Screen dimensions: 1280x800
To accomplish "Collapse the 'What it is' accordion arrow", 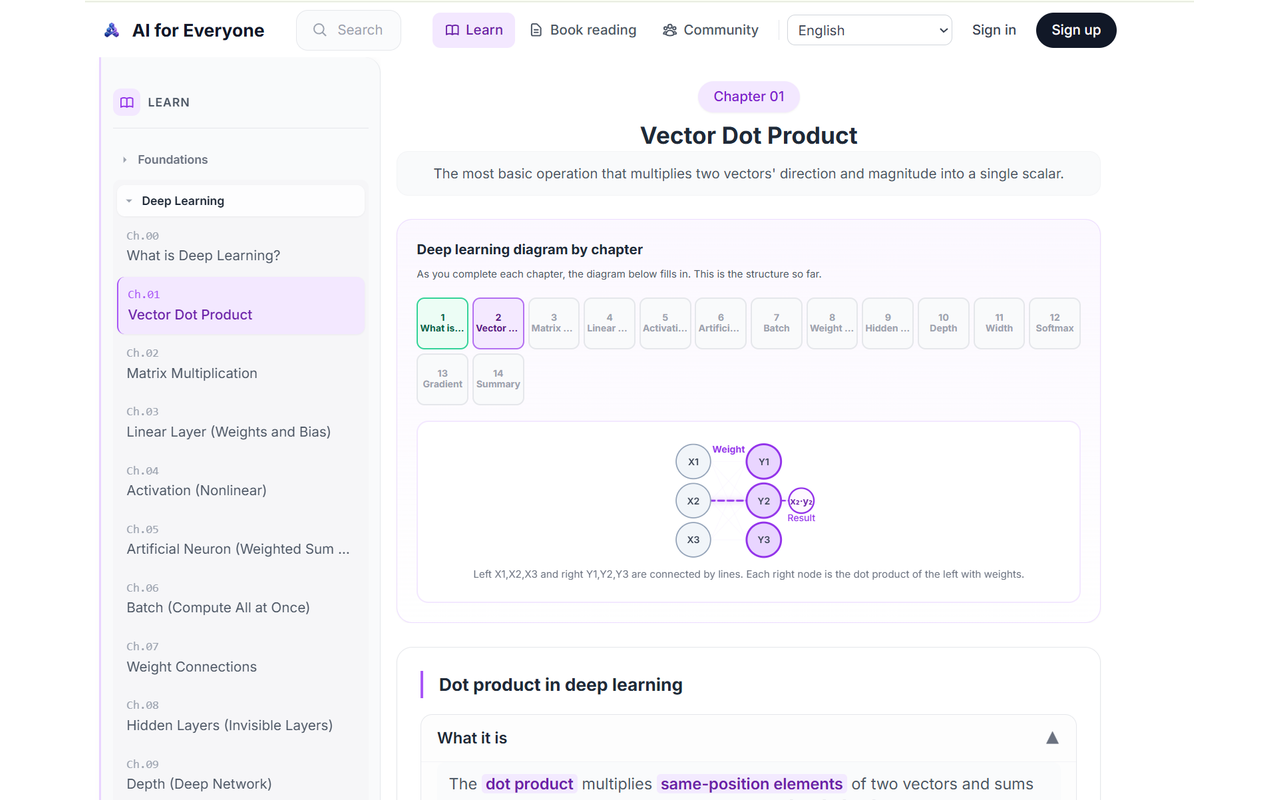I will pyautogui.click(x=1052, y=738).
